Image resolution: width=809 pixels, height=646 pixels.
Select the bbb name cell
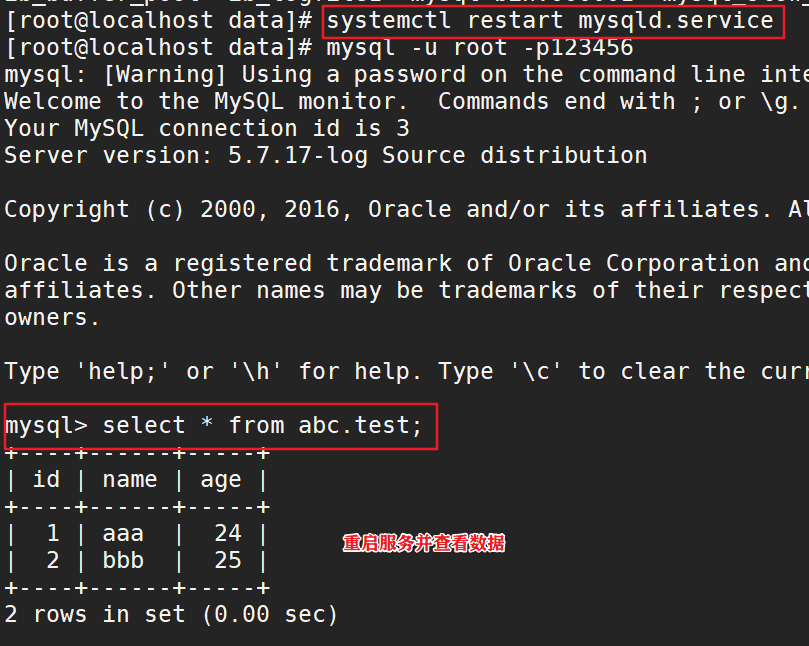coord(123,561)
